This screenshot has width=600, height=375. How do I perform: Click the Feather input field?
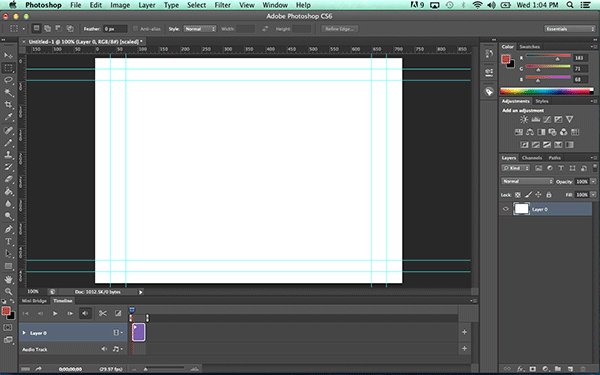click(x=115, y=29)
